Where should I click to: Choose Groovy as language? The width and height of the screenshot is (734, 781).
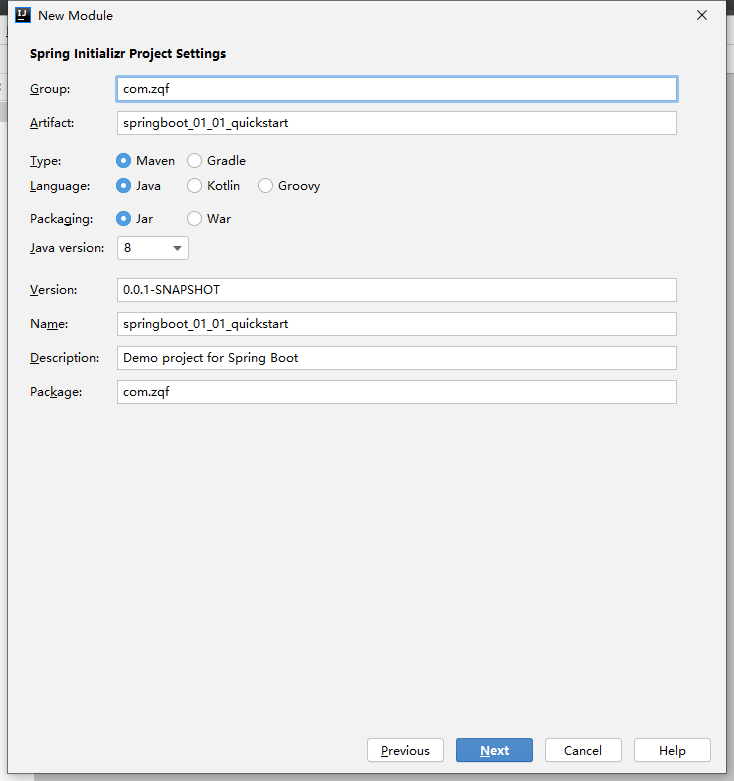pyautogui.click(x=289, y=186)
